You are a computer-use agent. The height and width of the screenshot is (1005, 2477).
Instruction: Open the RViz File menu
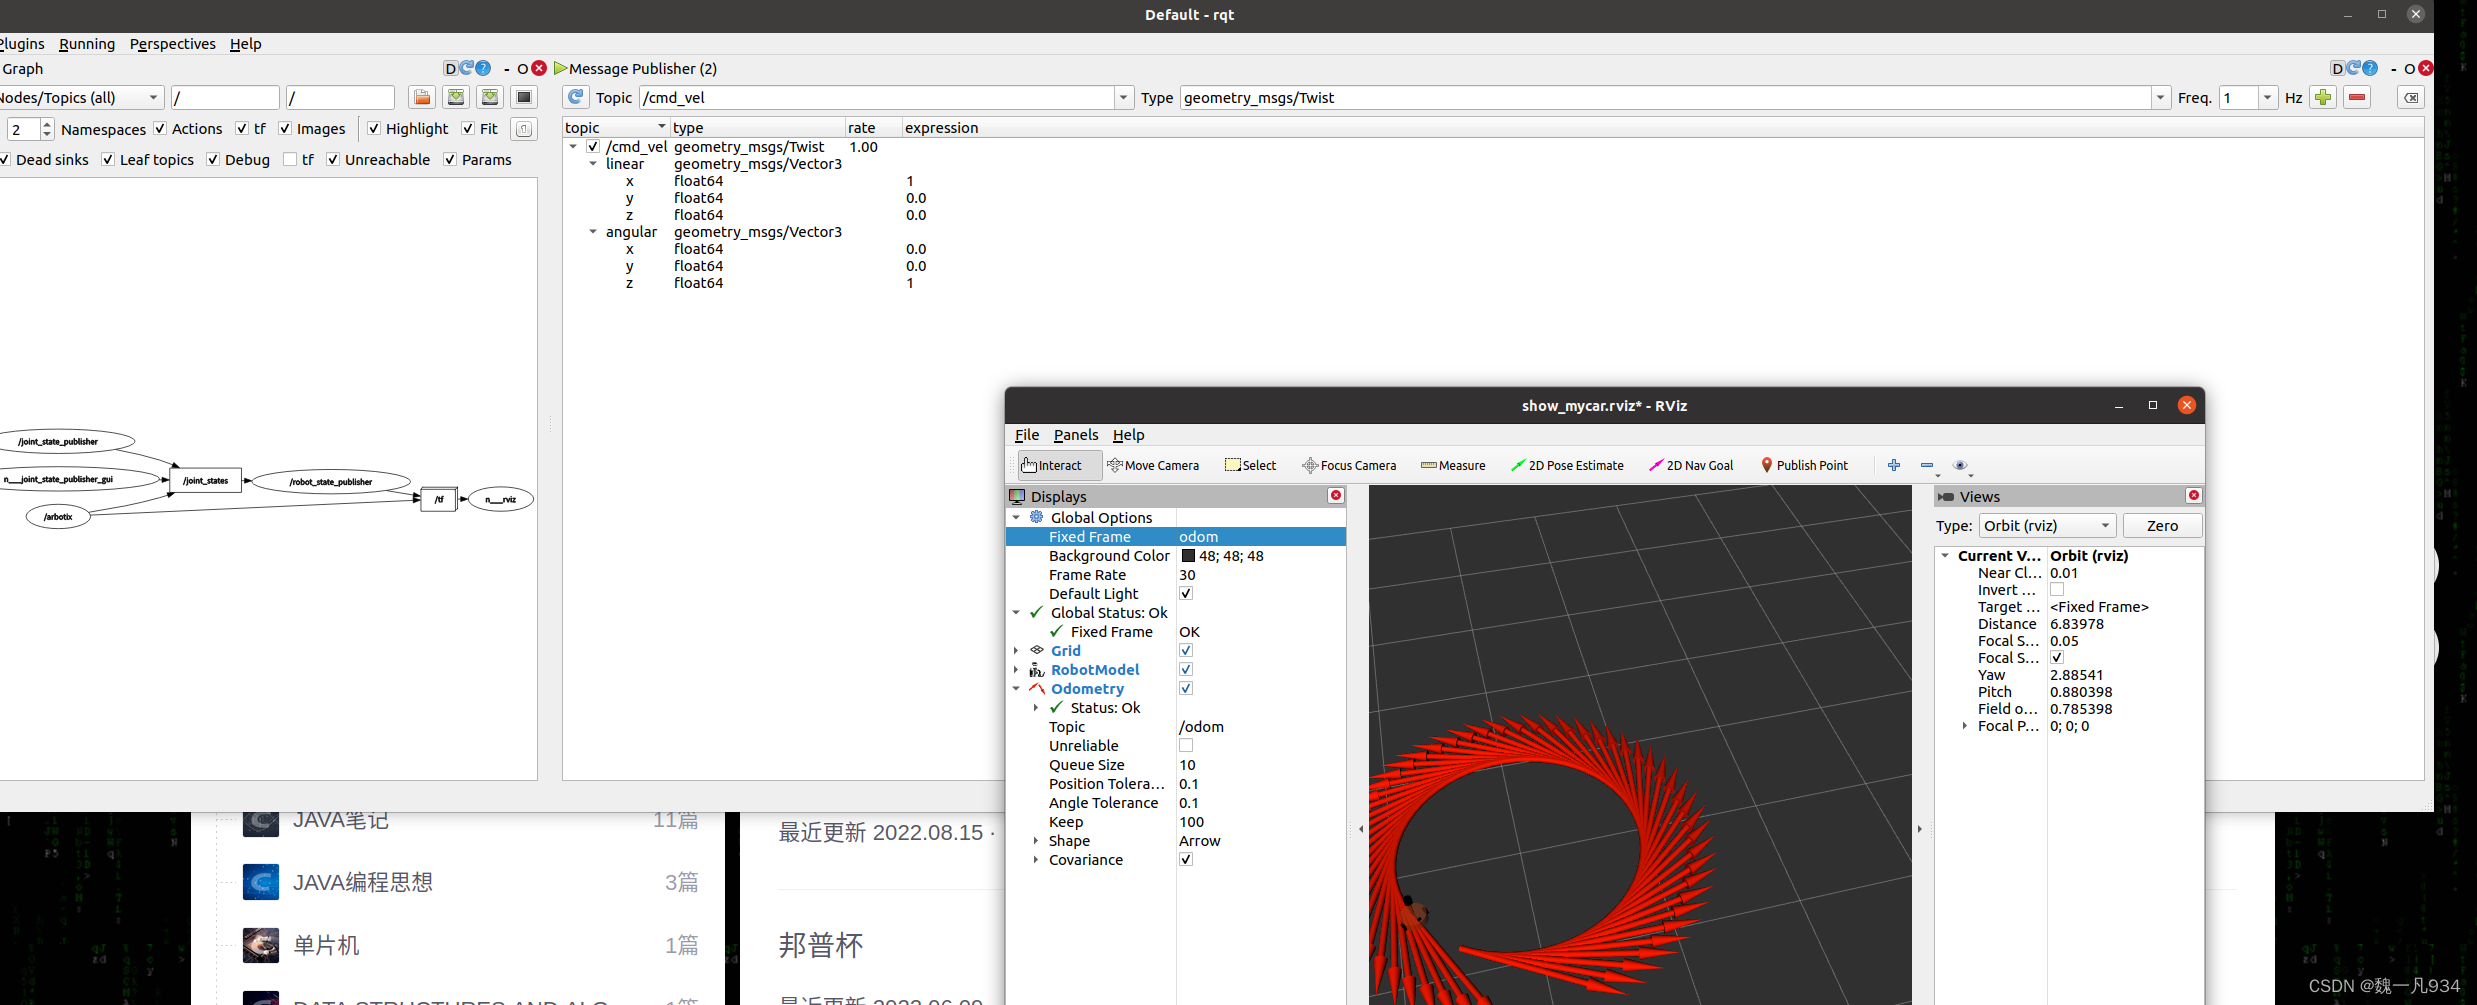pyautogui.click(x=1027, y=435)
